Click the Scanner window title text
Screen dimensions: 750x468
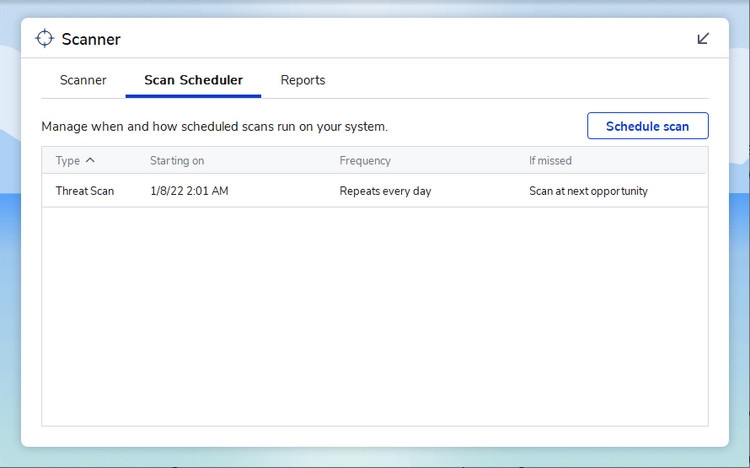click(91, 40)
